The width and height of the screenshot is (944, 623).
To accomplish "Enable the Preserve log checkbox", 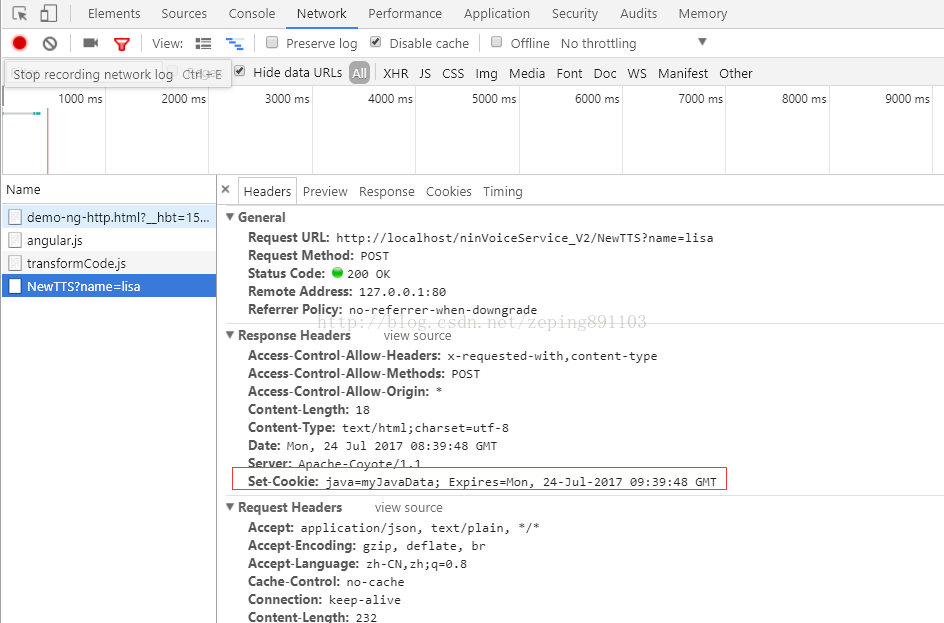I will click(x=272, y=42).
